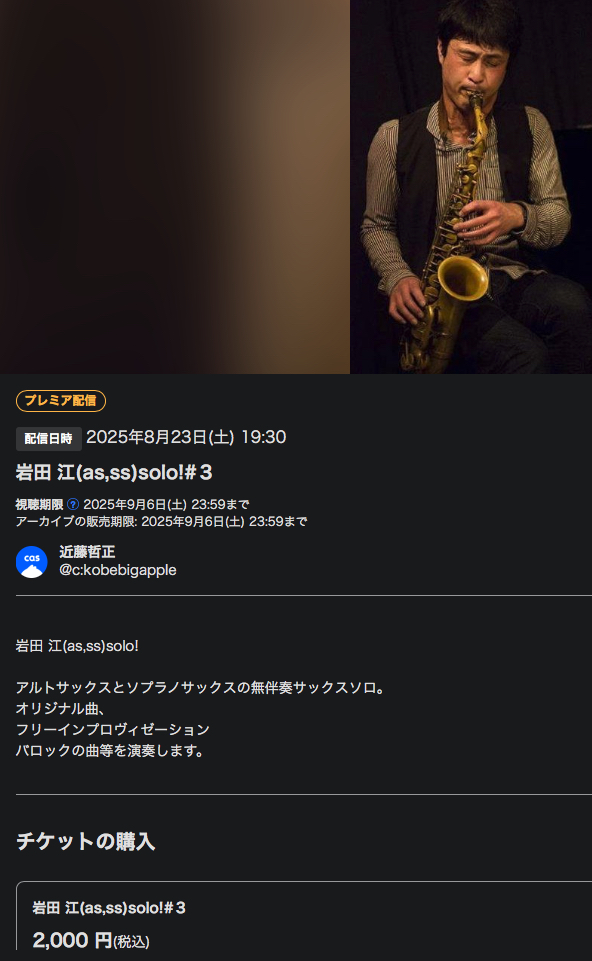The width and height of the screenshot is (592, 961).
Task: Open the @c:kobebigapple handle link
Action: click(118, 570)
